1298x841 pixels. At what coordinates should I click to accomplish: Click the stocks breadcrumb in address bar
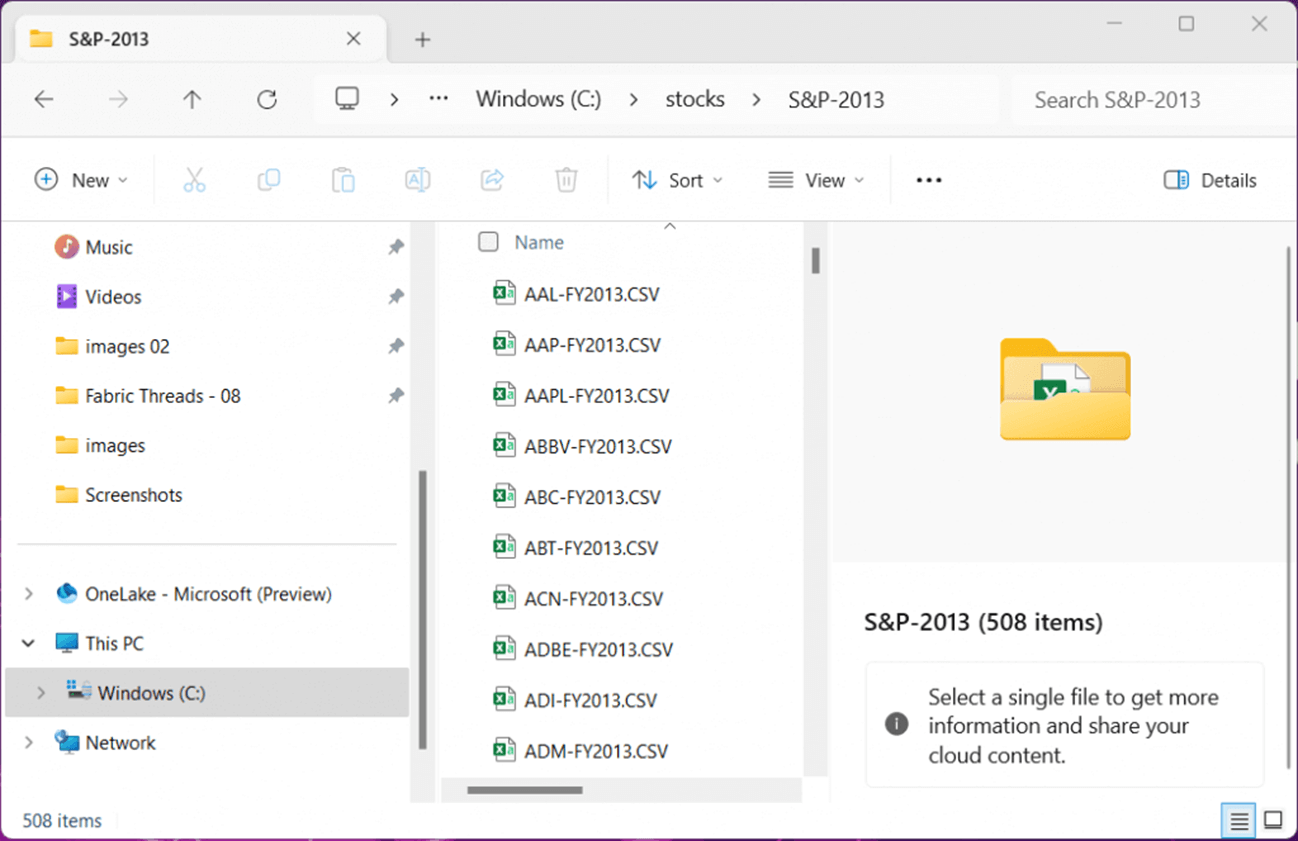[x=695, y=99]
